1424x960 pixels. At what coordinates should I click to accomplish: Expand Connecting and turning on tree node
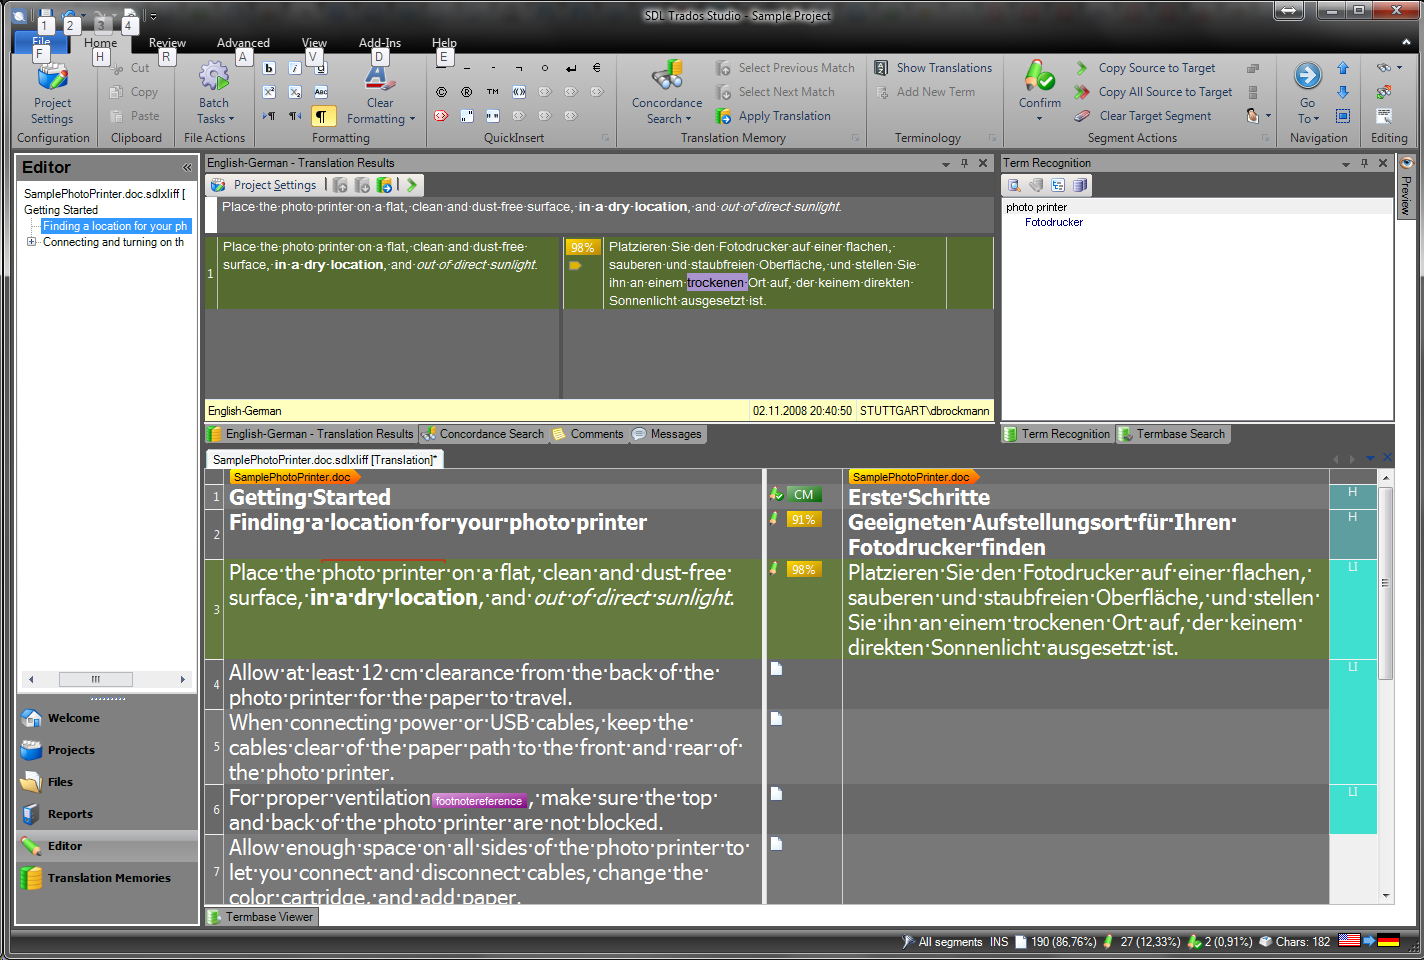(x=31, y=242)
